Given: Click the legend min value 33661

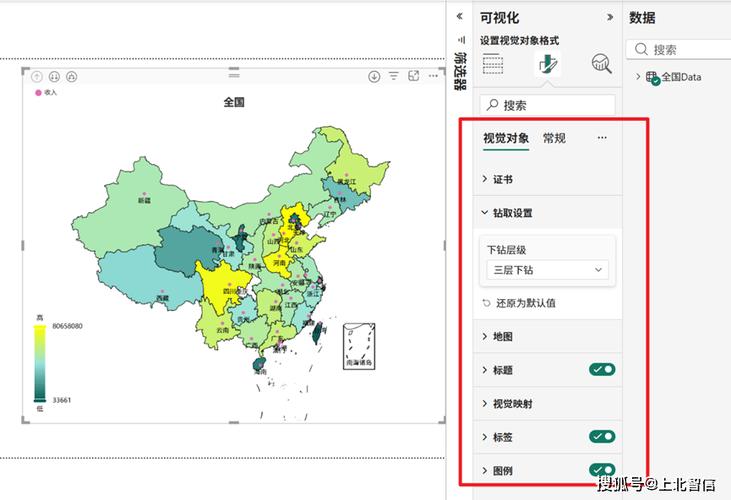Looking at the screenshot, I should coord(62,400).
